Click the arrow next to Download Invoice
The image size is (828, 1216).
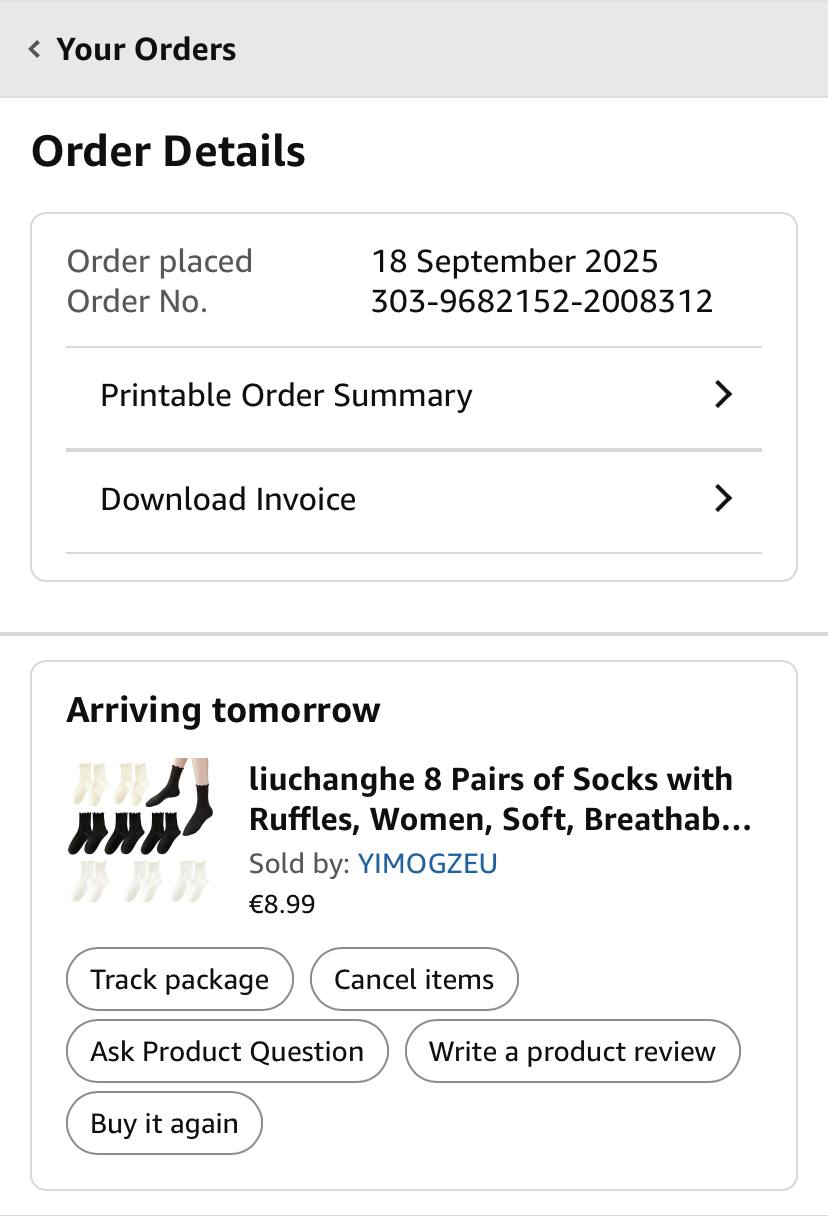tap(723, 499)
